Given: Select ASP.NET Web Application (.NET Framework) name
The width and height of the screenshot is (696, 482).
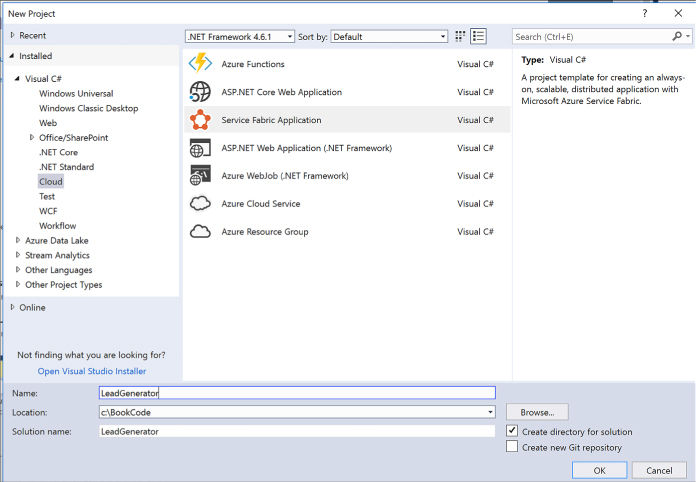Looking at the screenshot, I should click(307, 148).
